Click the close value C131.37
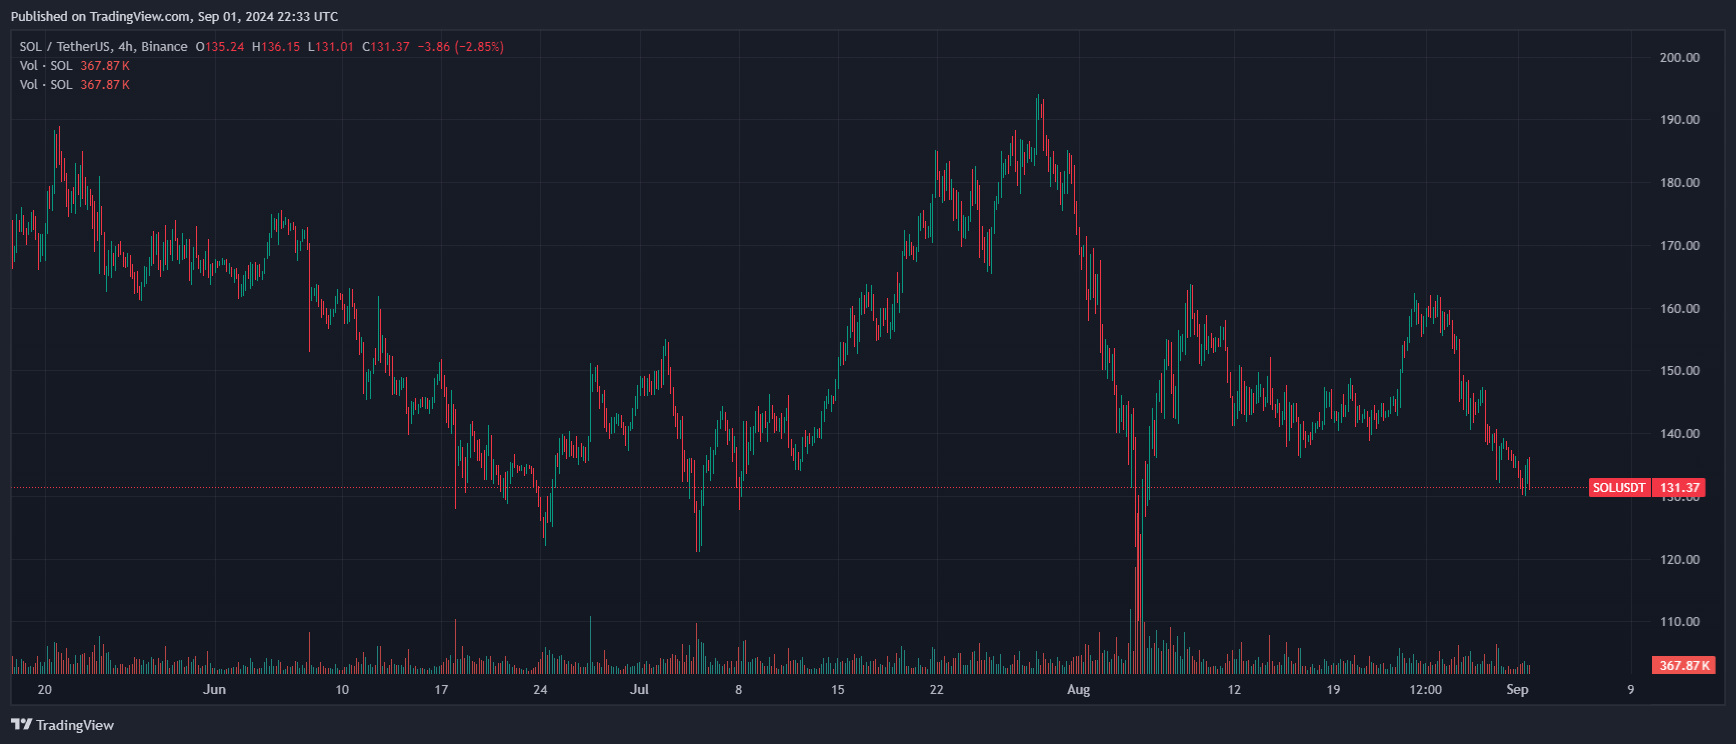The image size is (1736, 744). 386,47
